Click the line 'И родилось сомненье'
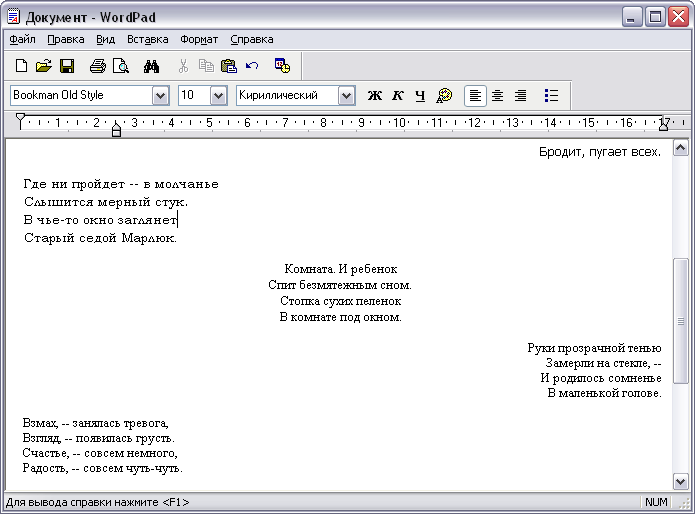 click(601, 378)
